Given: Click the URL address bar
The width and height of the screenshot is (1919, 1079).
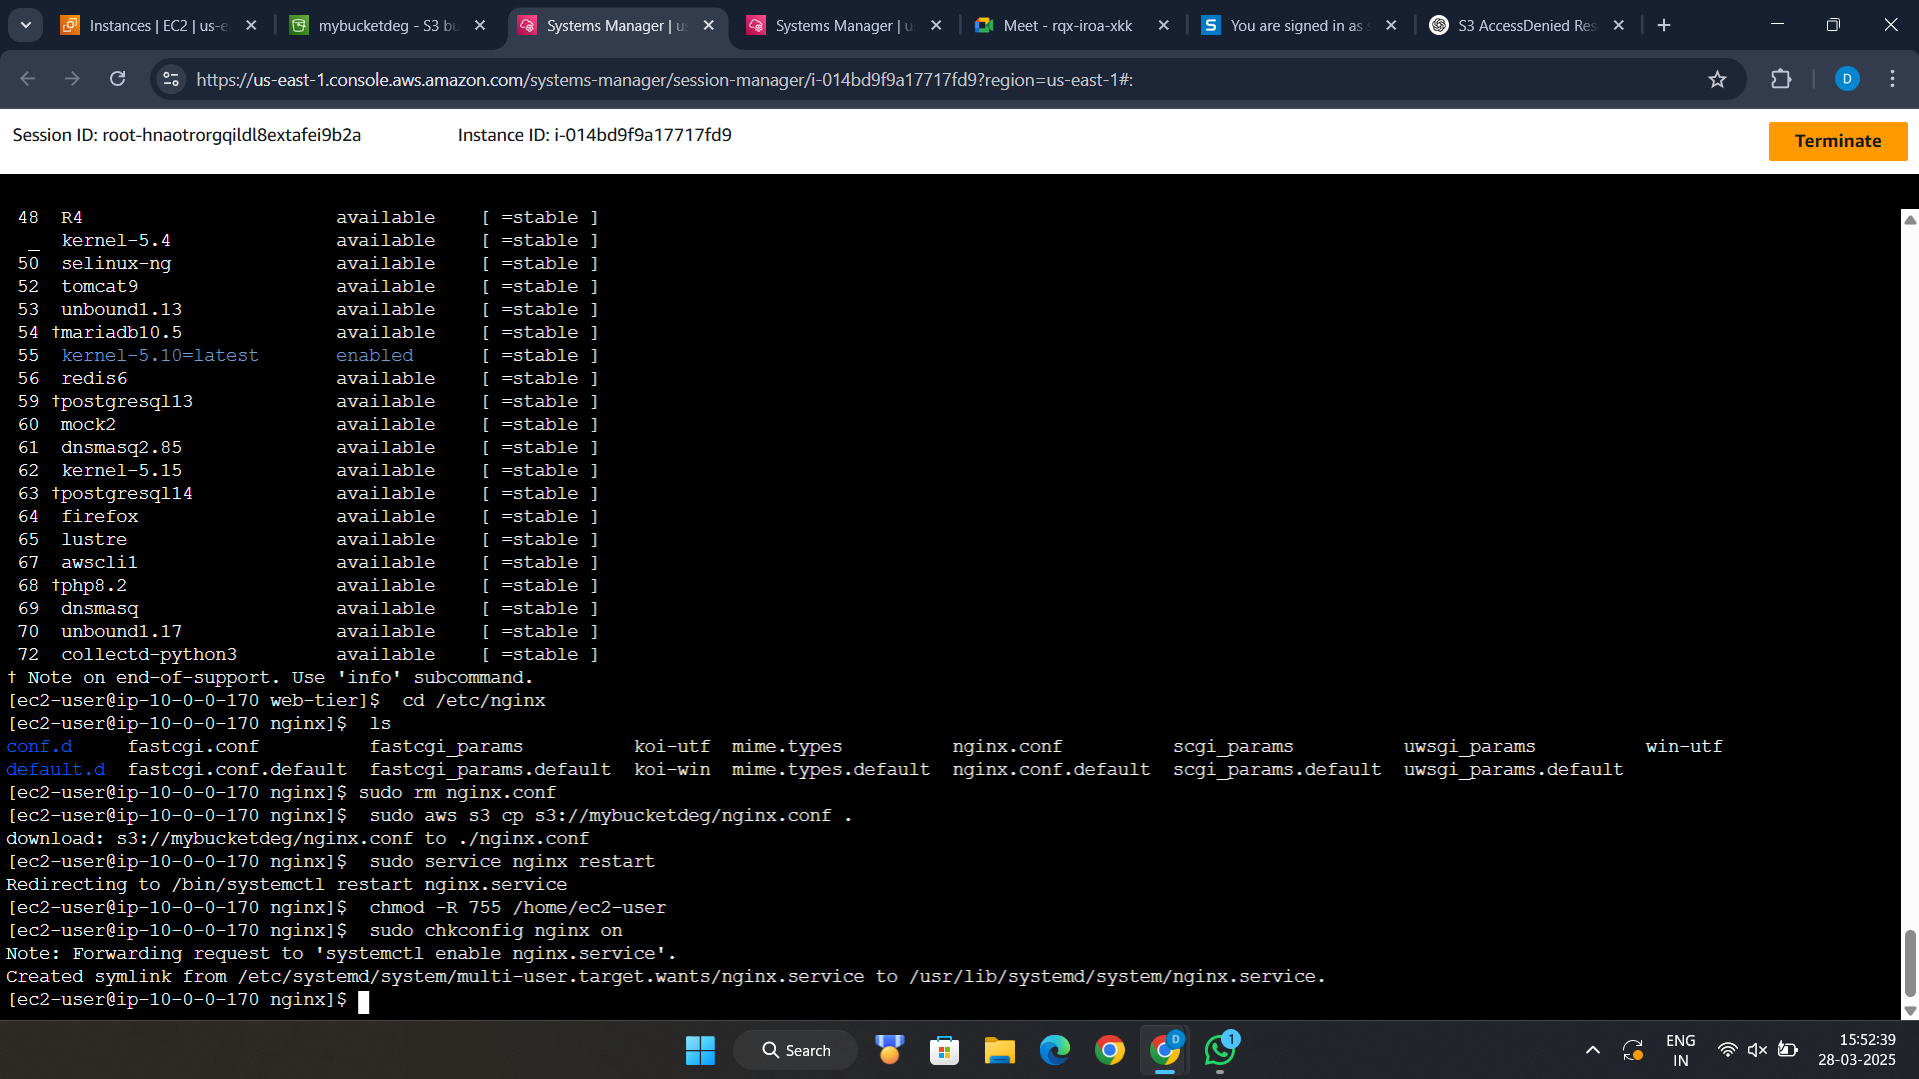Looking at the screenshot, I should pyautogui.click(x=940, y=80).
